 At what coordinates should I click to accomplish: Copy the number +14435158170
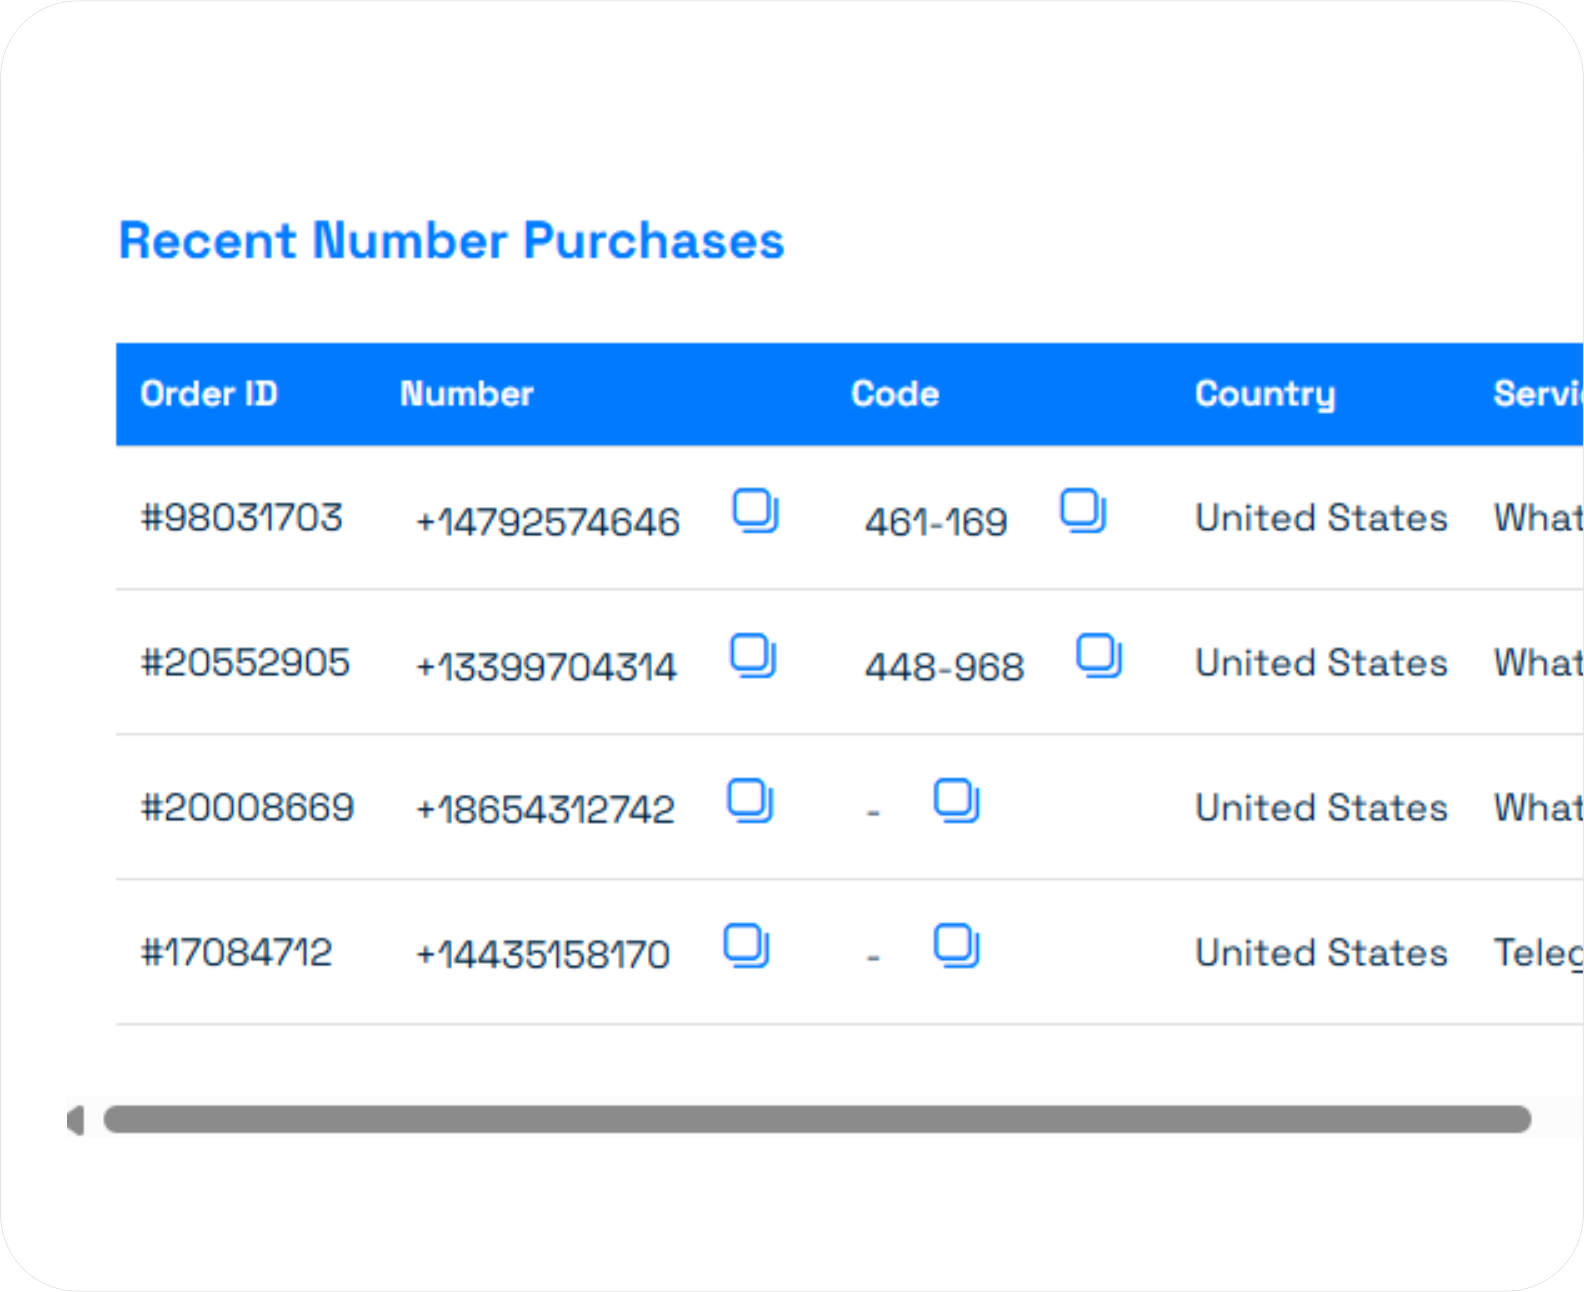click(746, 946)
